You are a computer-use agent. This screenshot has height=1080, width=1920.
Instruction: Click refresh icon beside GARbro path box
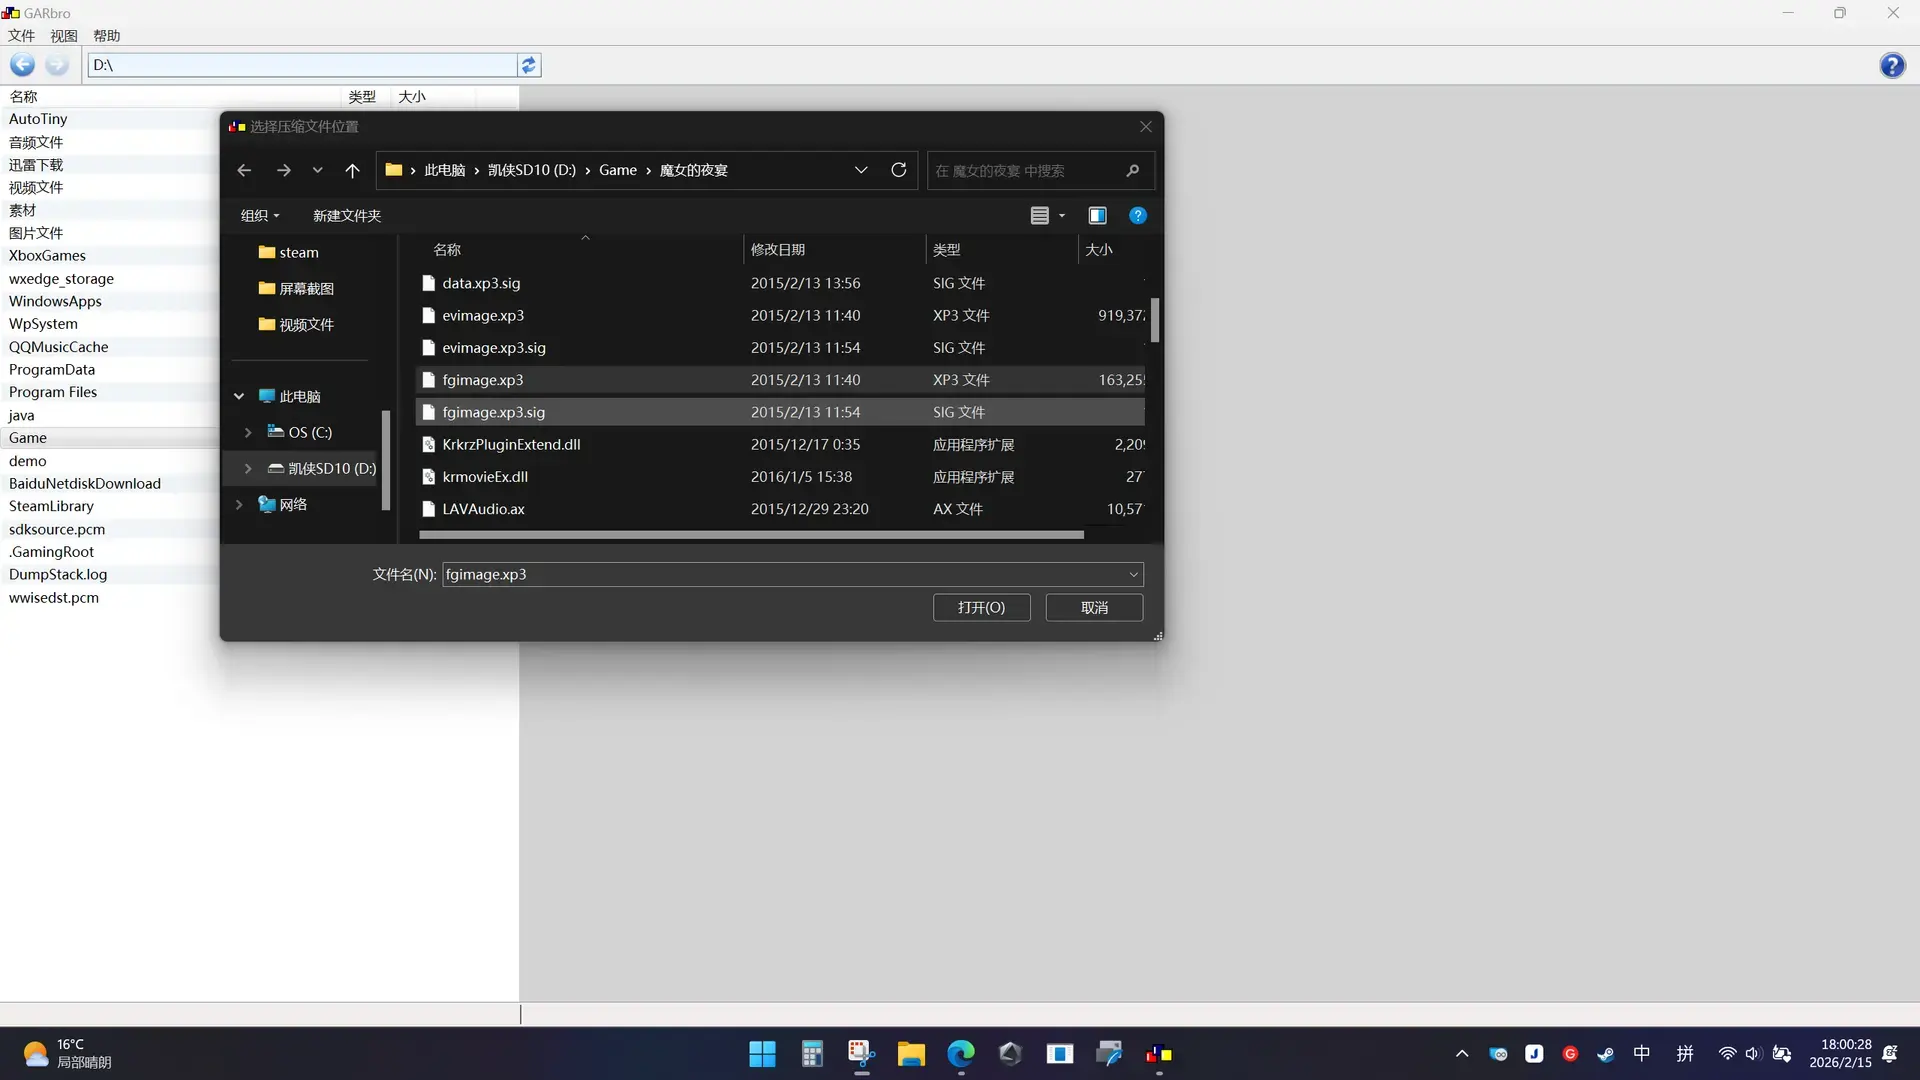click(x=529, y=65)
